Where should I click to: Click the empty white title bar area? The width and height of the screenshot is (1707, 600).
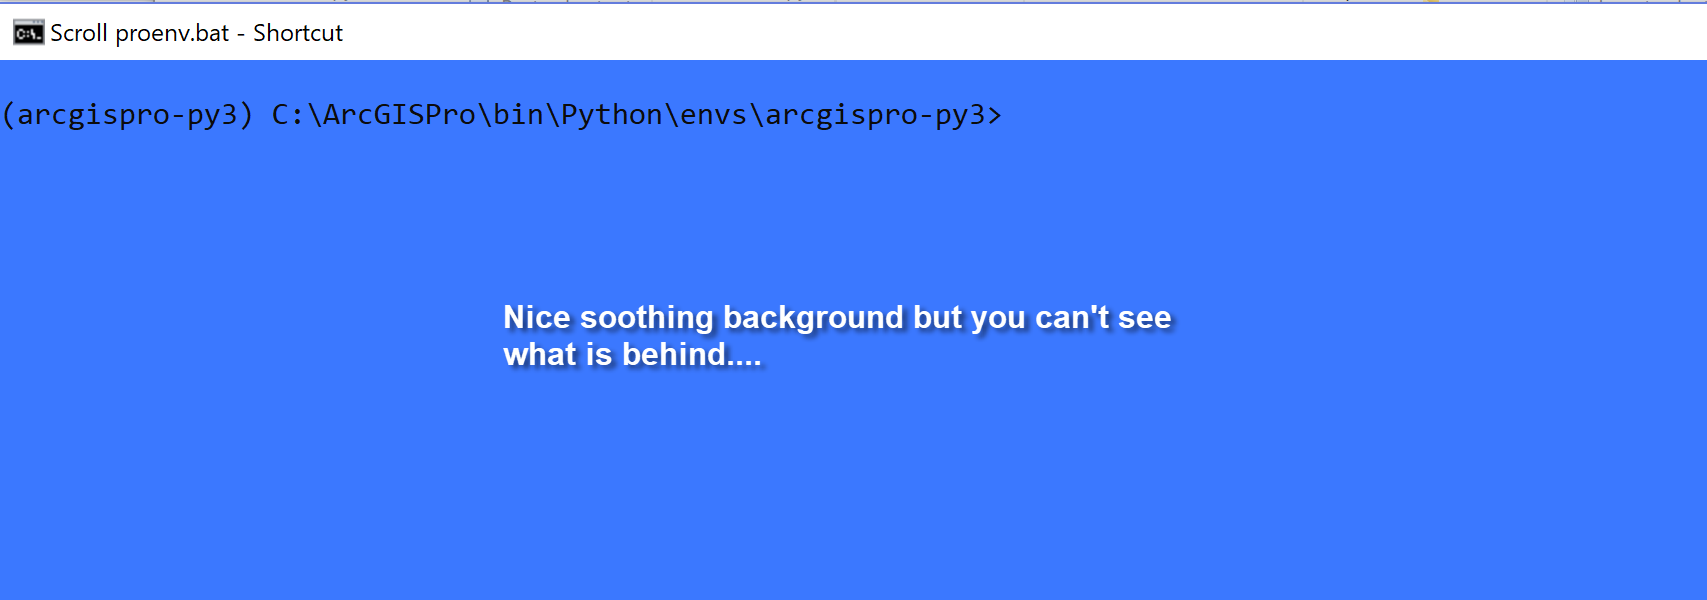tap(1000, 33)
